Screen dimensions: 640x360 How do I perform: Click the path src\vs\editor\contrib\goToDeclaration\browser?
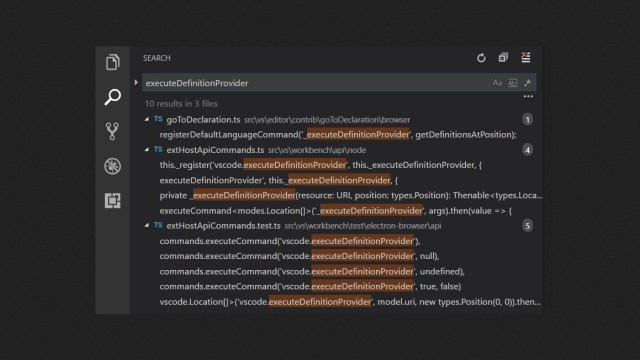[327, 120]
